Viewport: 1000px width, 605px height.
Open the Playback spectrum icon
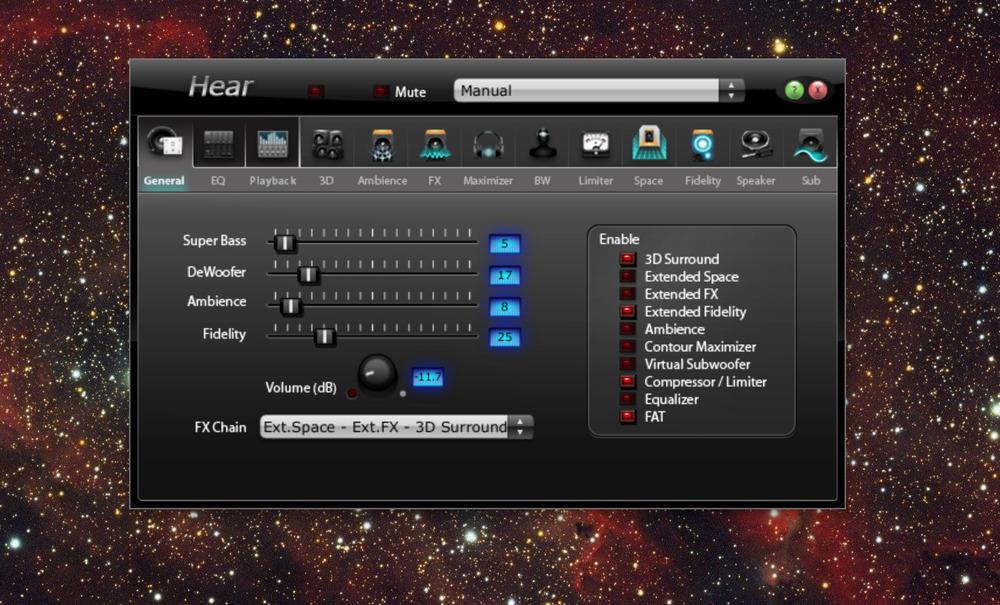click(272, 144)
